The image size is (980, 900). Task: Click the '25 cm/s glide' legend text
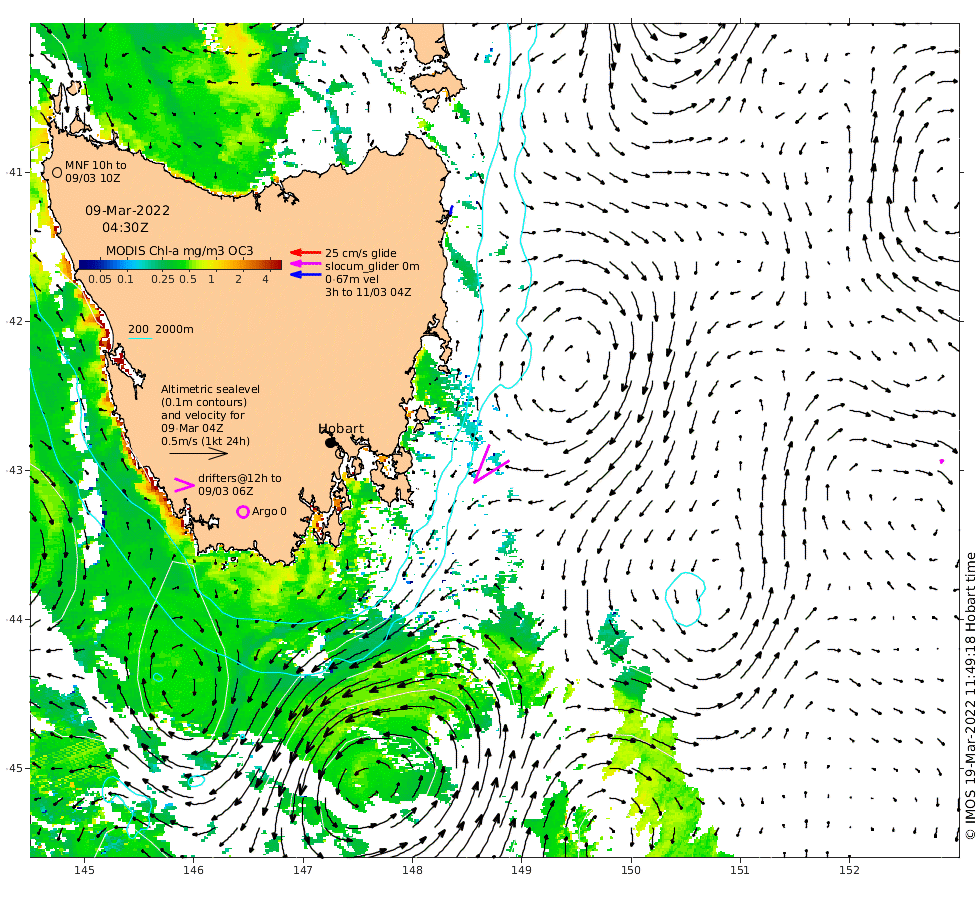click(361, 253)
